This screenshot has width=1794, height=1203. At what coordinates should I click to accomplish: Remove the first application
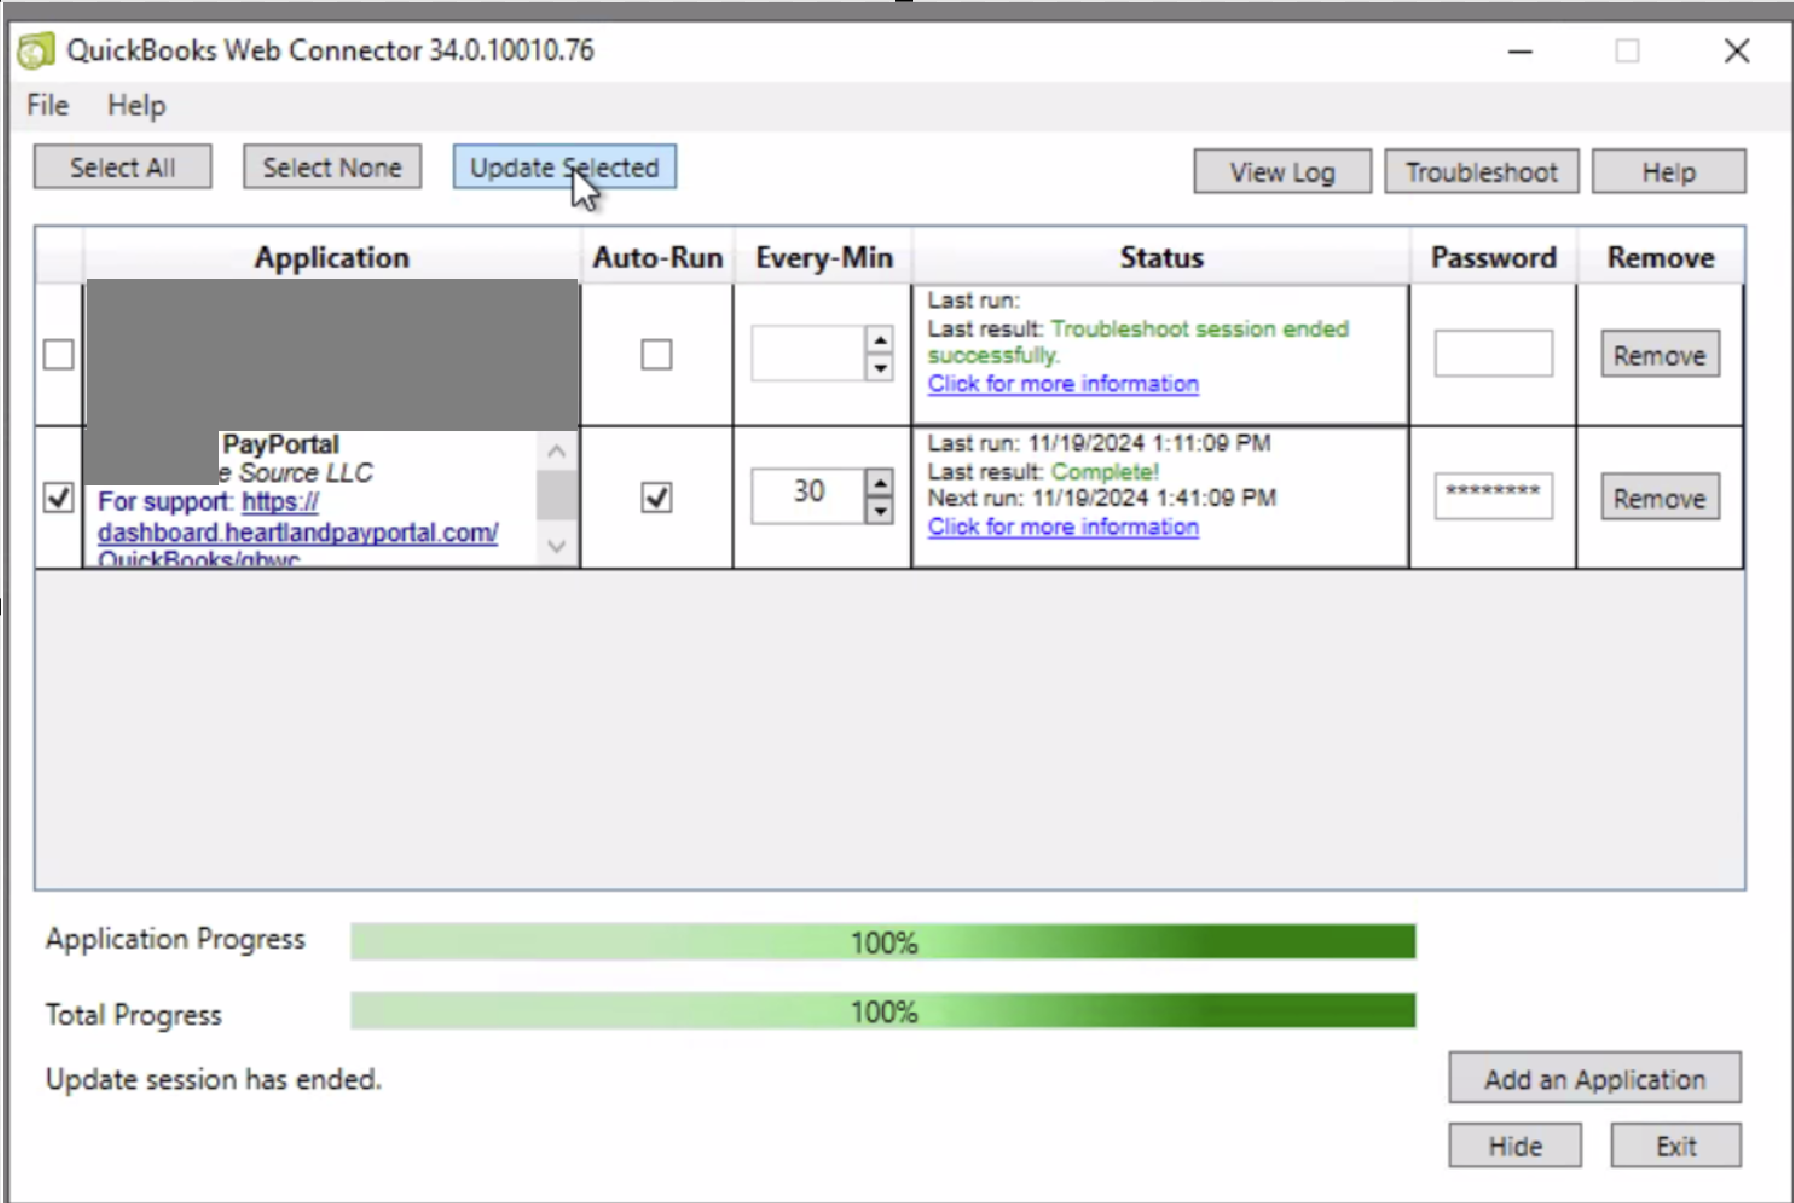(x=1660, y=355)
